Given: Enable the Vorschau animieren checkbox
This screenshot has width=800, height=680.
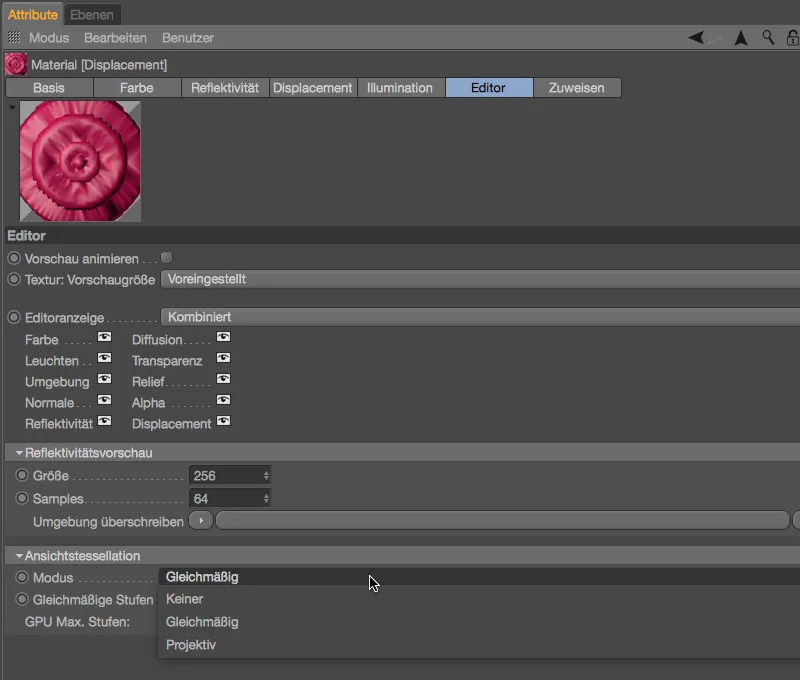Looking at the screenshot, I should (x=166, y=258).
